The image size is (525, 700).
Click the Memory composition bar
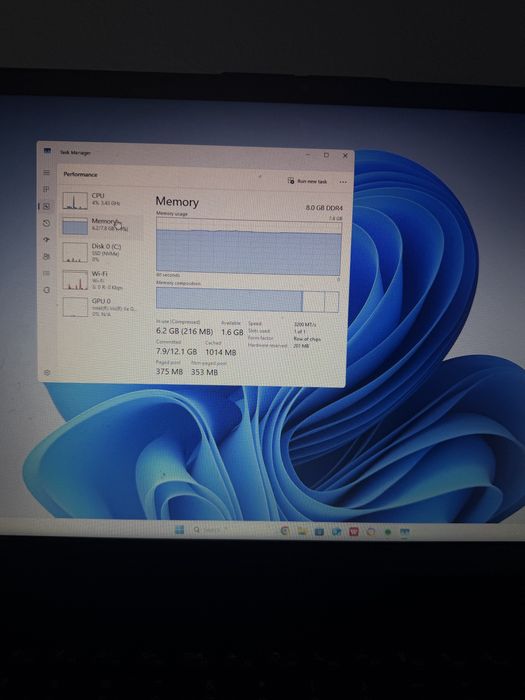[247, 300]
